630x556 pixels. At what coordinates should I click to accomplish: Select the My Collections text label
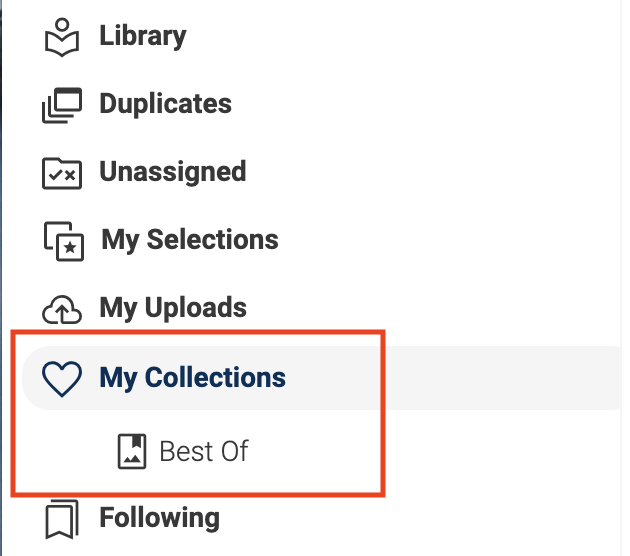click(192, 378)
